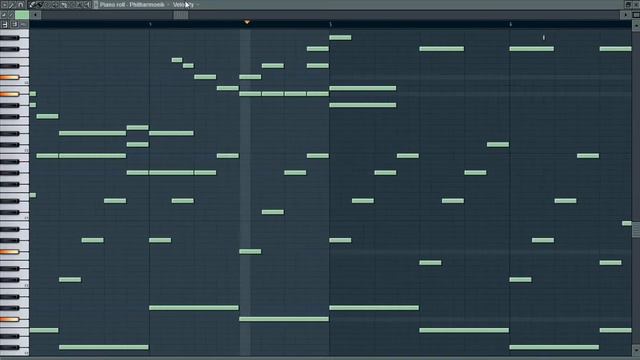The height and width of the screenshot is (360, 640).
Task: Click the vertical scrollbar thumb at right edge
Action: click(x=636, y=229)
